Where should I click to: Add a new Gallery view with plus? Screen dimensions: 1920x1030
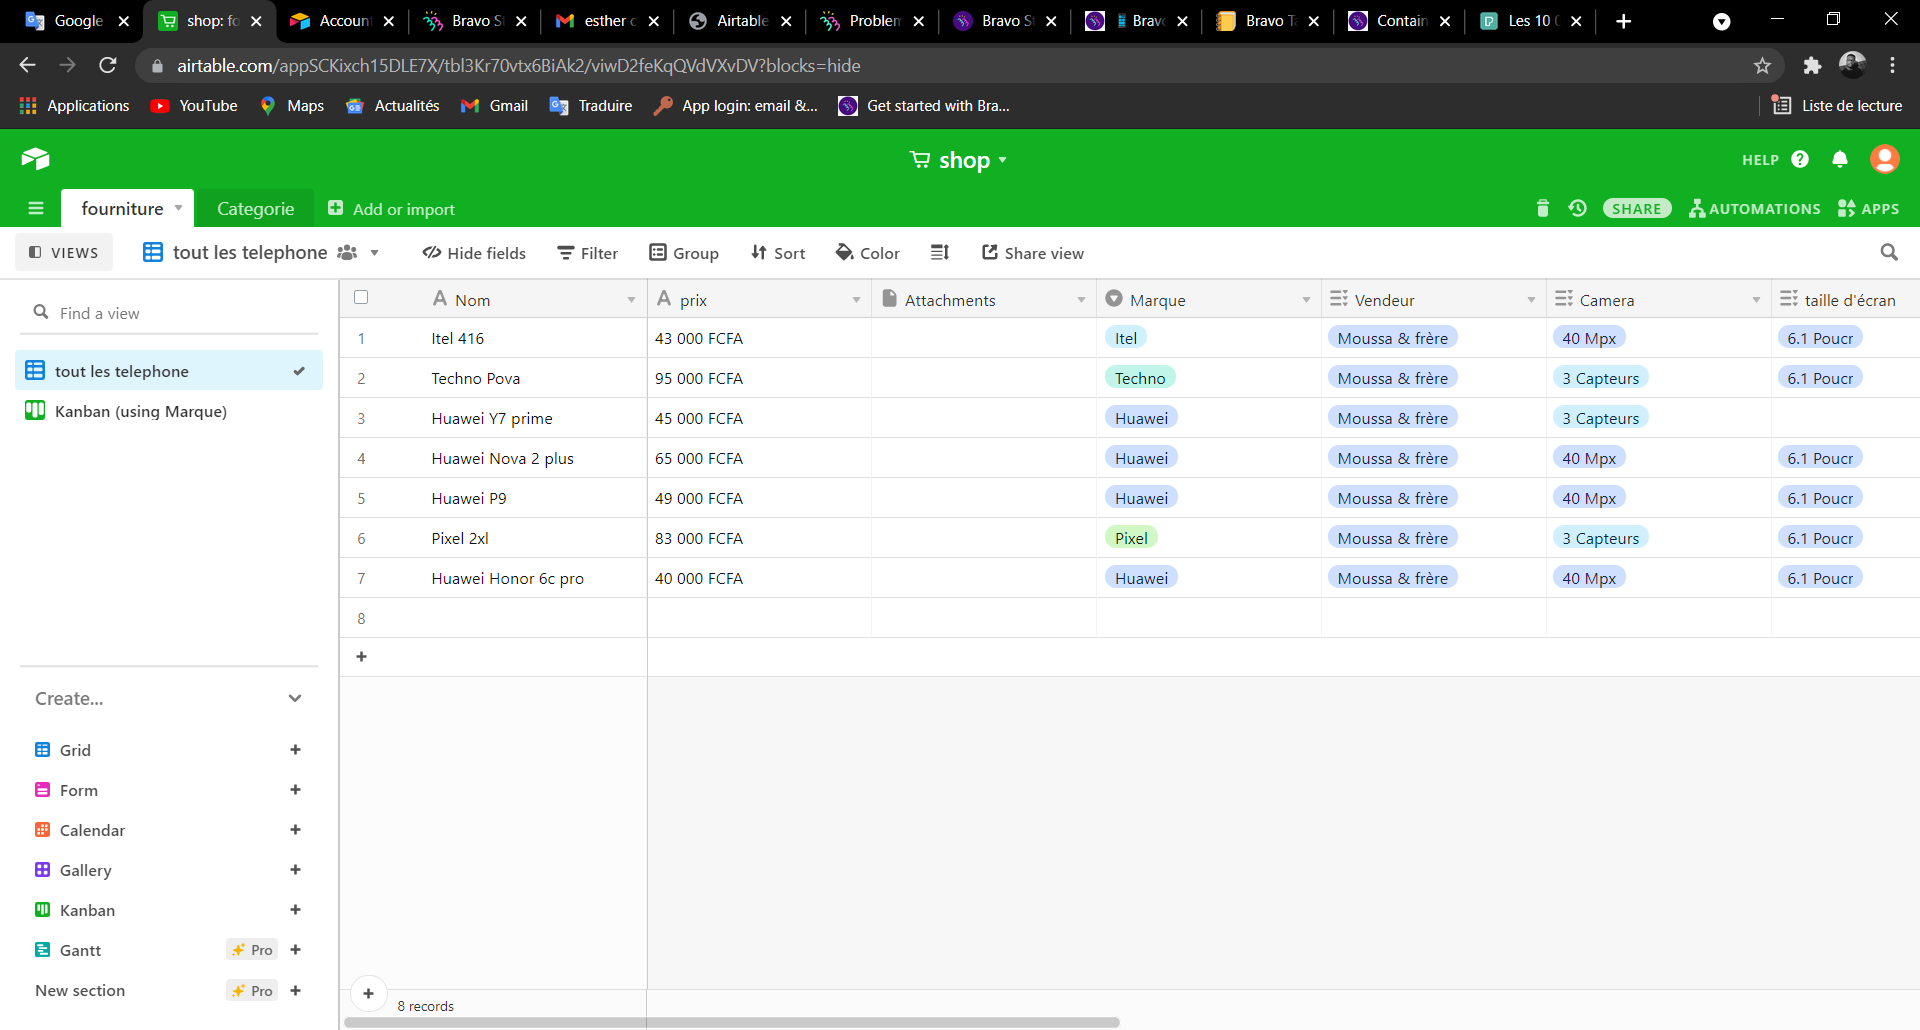(x=295, y=870)
